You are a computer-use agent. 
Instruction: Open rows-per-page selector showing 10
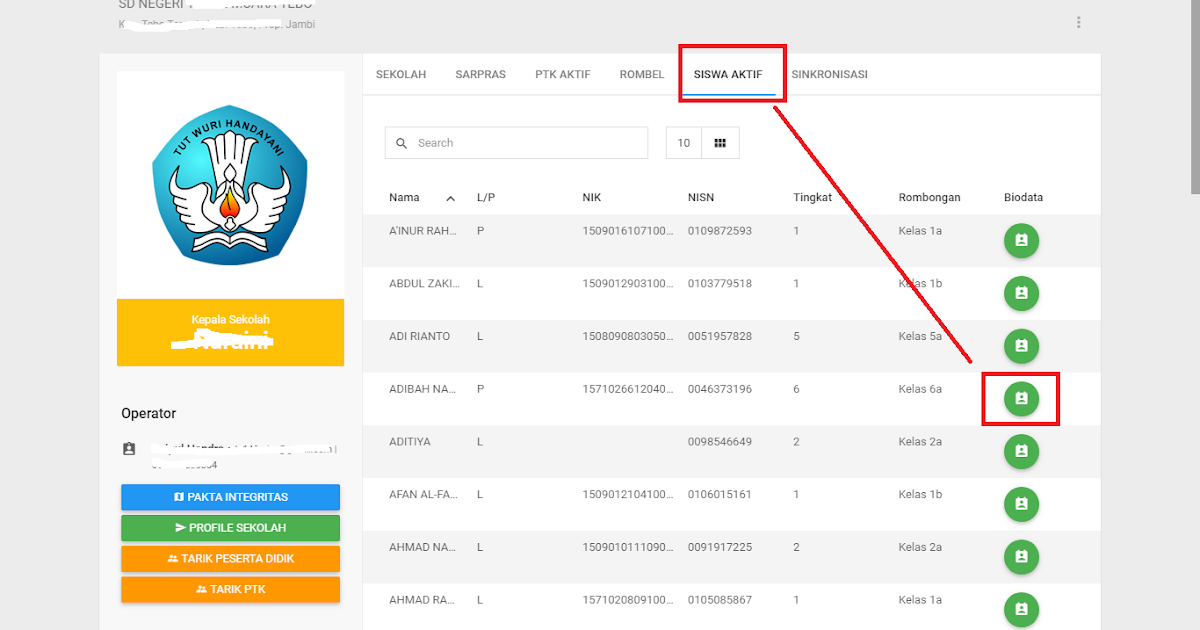(x=684, y=143)
